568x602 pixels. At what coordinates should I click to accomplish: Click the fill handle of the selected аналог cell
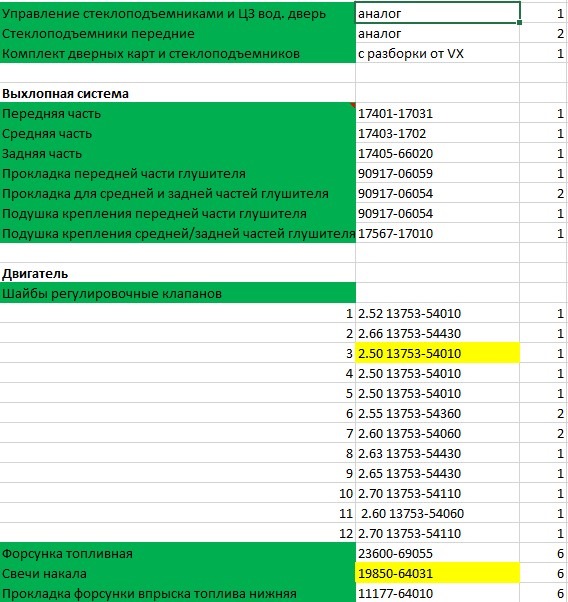tap(519, 23)
